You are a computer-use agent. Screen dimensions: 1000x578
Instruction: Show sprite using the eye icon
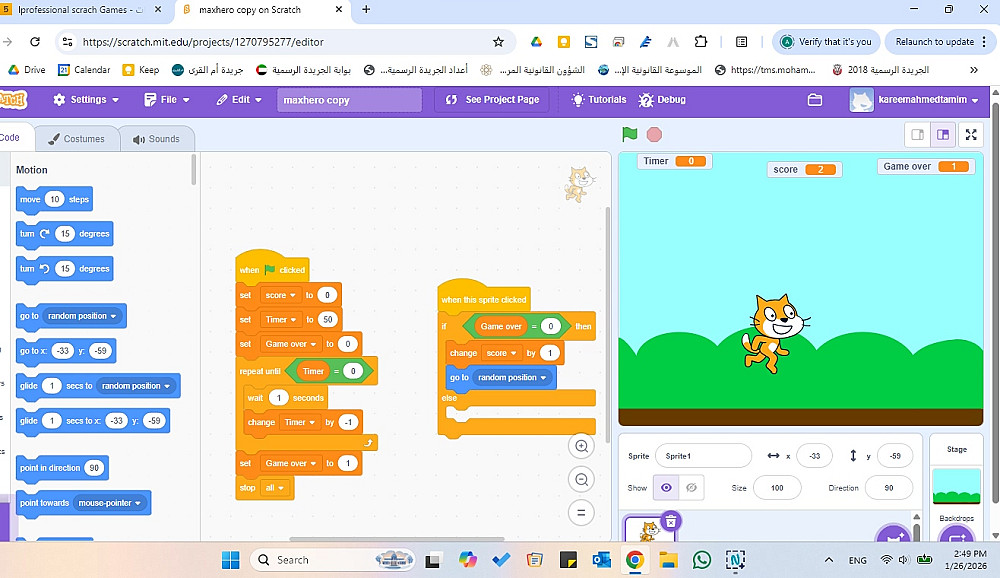pyautogui.click(x=666, y=487)
